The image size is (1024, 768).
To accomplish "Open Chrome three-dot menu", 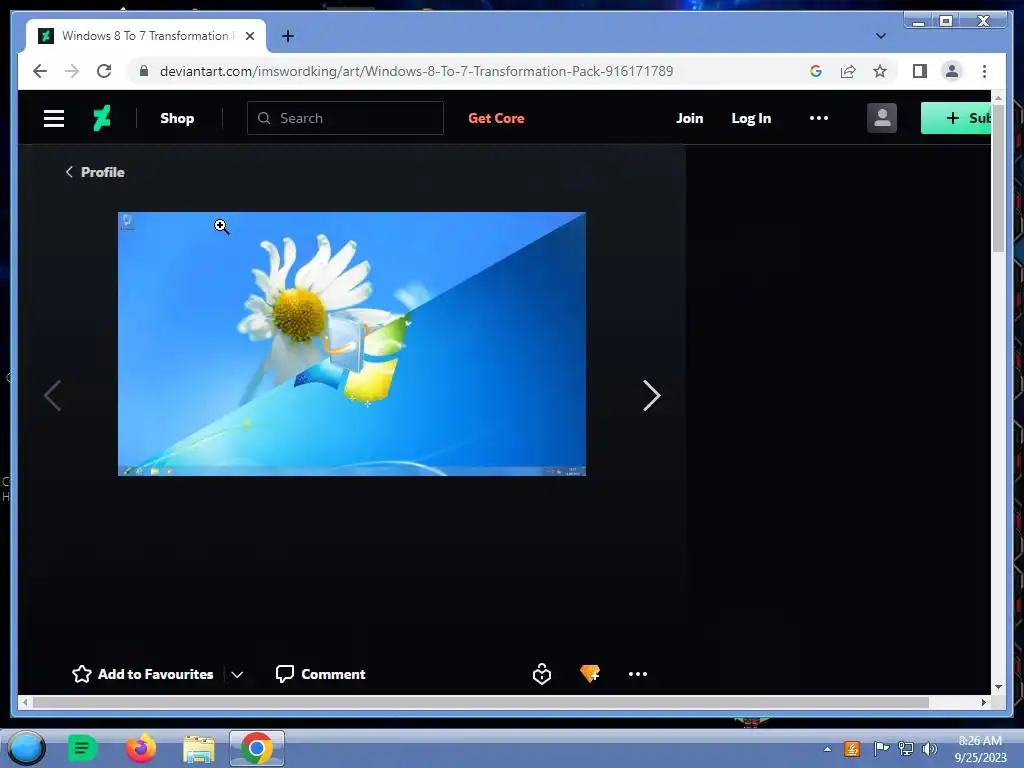I will tap(984, 71).
